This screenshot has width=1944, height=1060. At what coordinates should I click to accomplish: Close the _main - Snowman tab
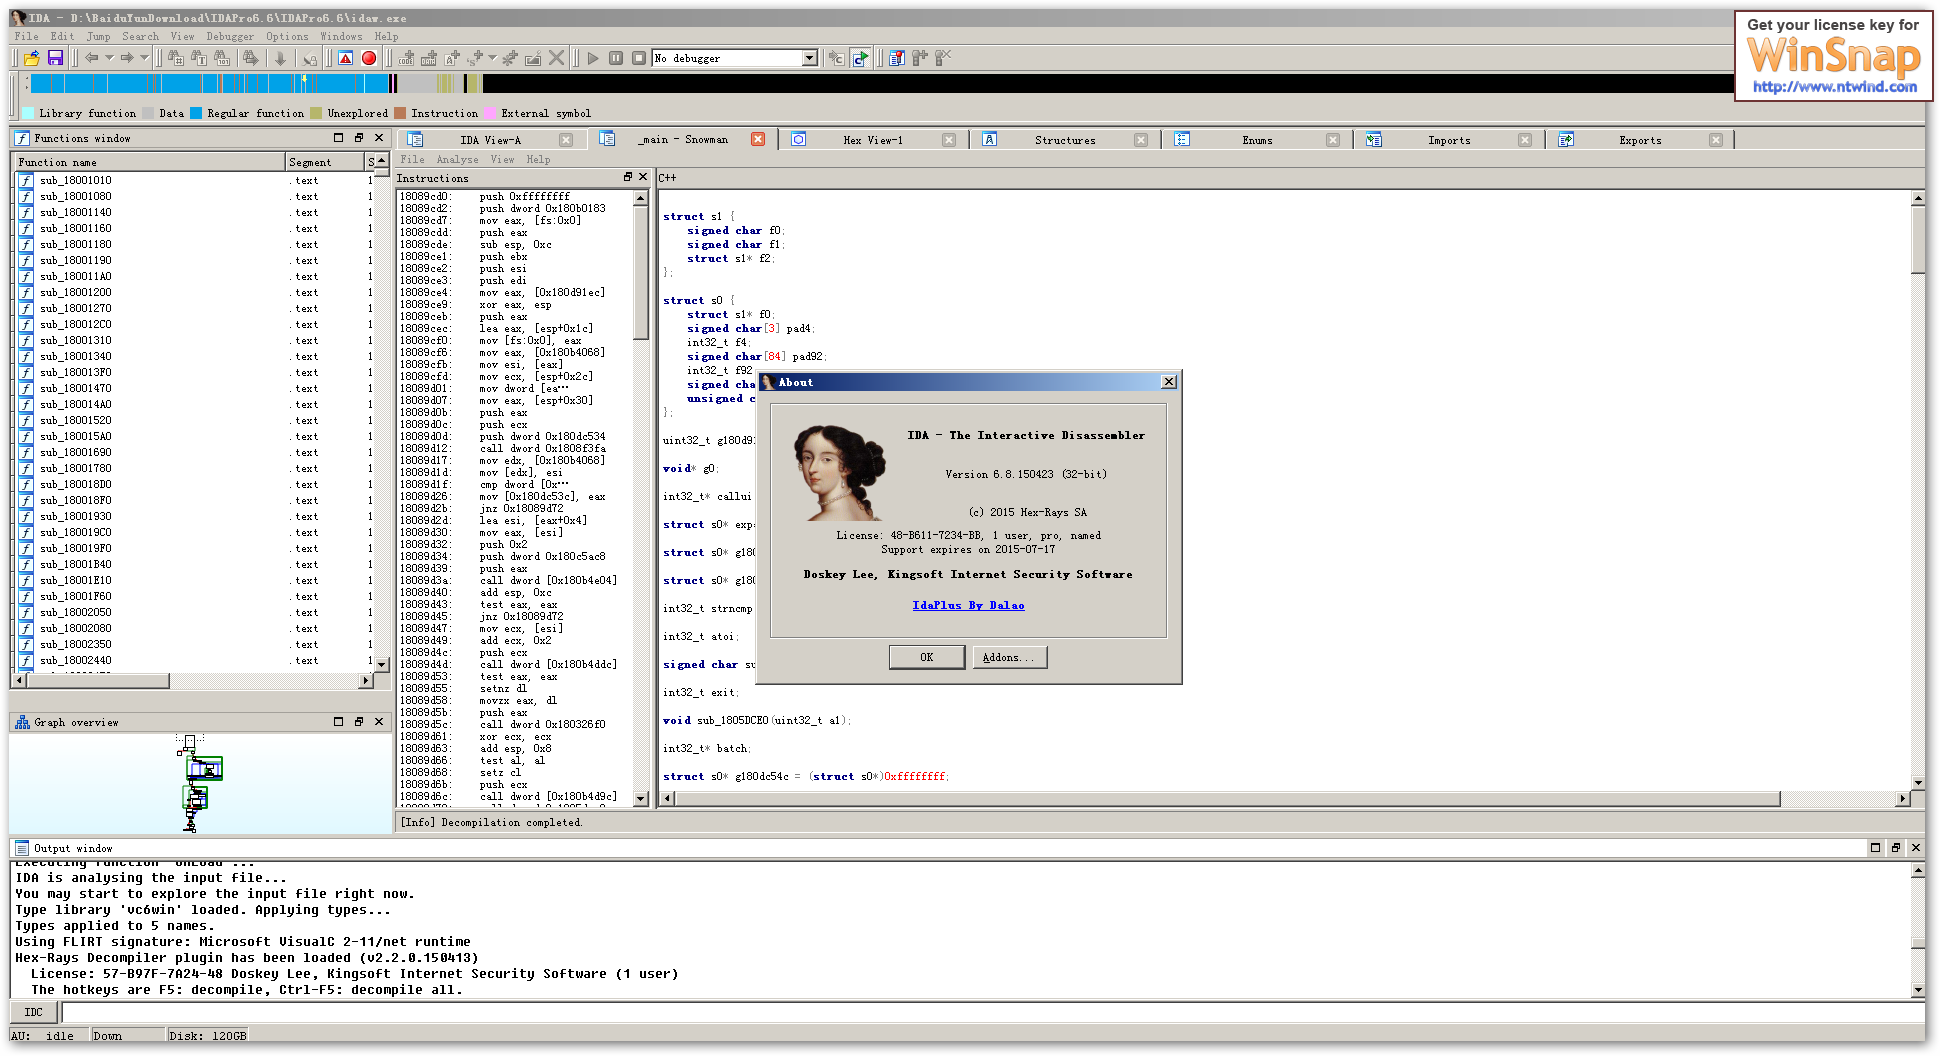pyautogui.click(x=758, y=139)
